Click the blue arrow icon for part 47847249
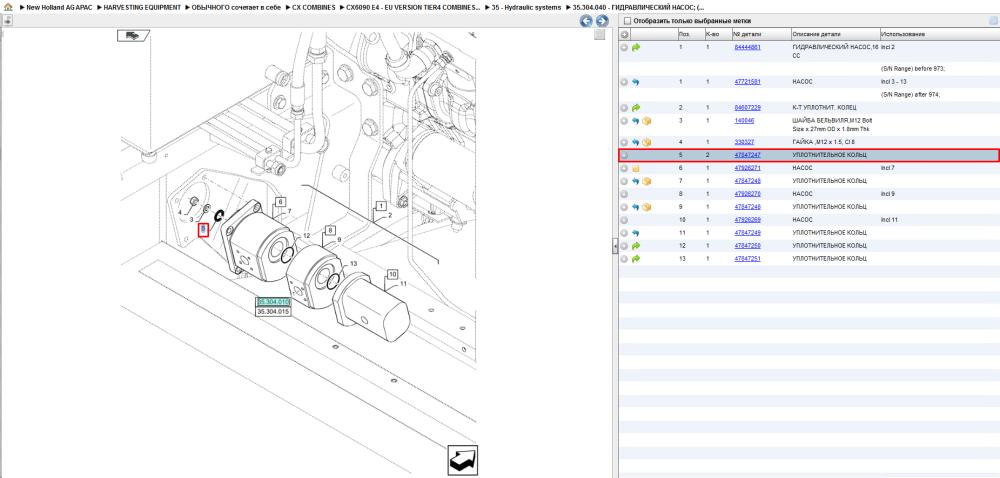Image resolution: width=1000 pixels, height=478 pixels. tap(636, 233)
